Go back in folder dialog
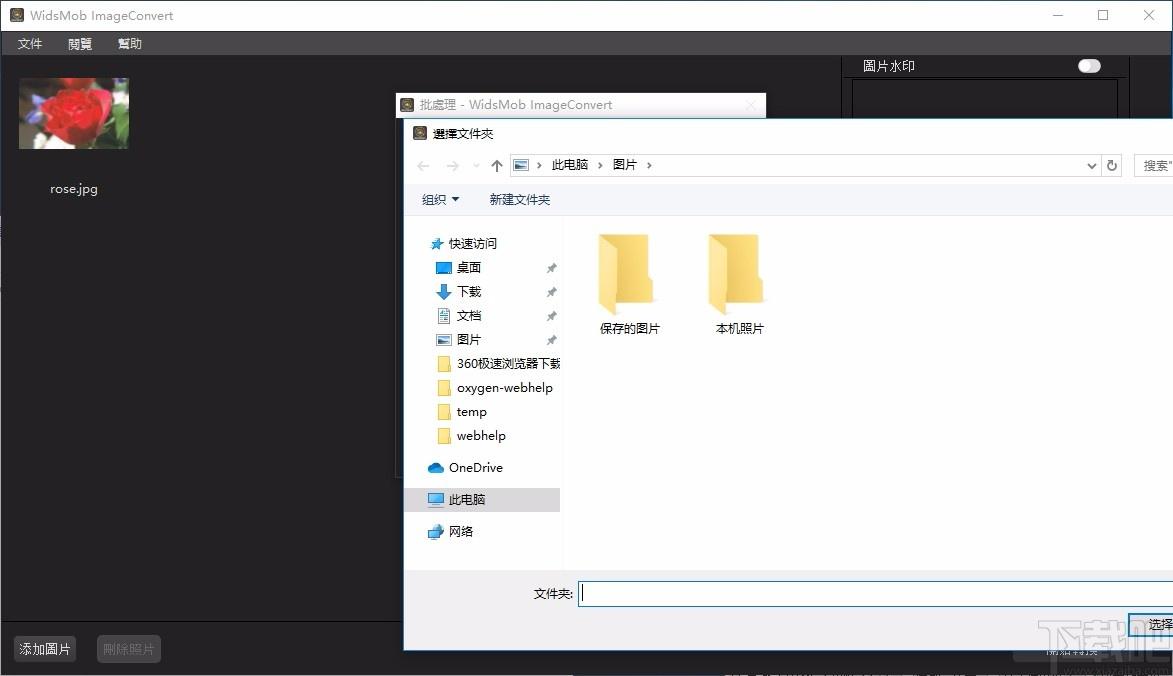Screen dimensions: 1173x676 tap(423, 165)
